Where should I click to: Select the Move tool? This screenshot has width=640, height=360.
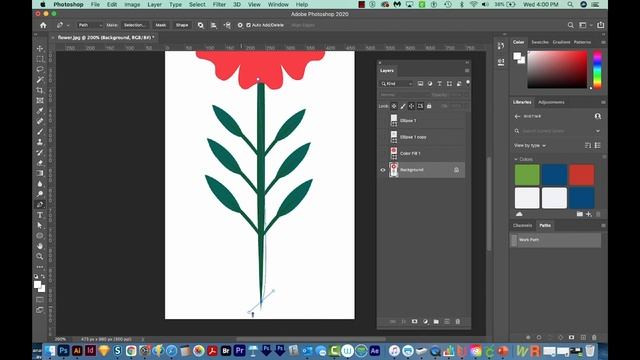[x=40, y=48]
